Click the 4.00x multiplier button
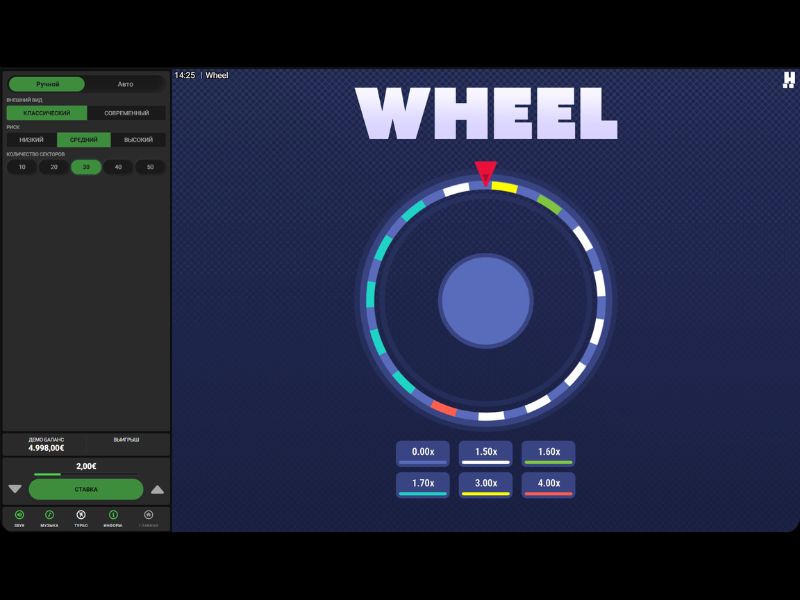Image resolution: width=800 pixels, height=600 pixels. click(548, 484)
